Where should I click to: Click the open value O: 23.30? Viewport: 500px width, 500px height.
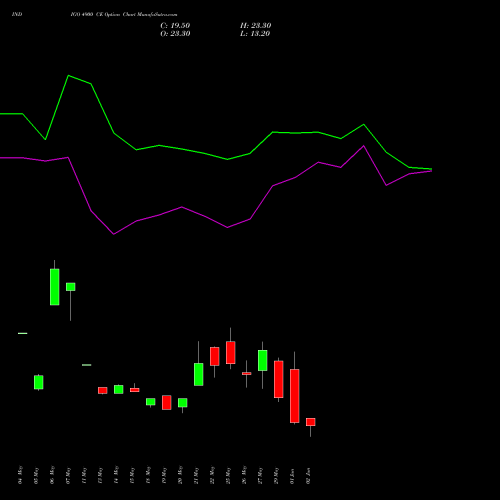pyautogui.click(x=175, y=34)
